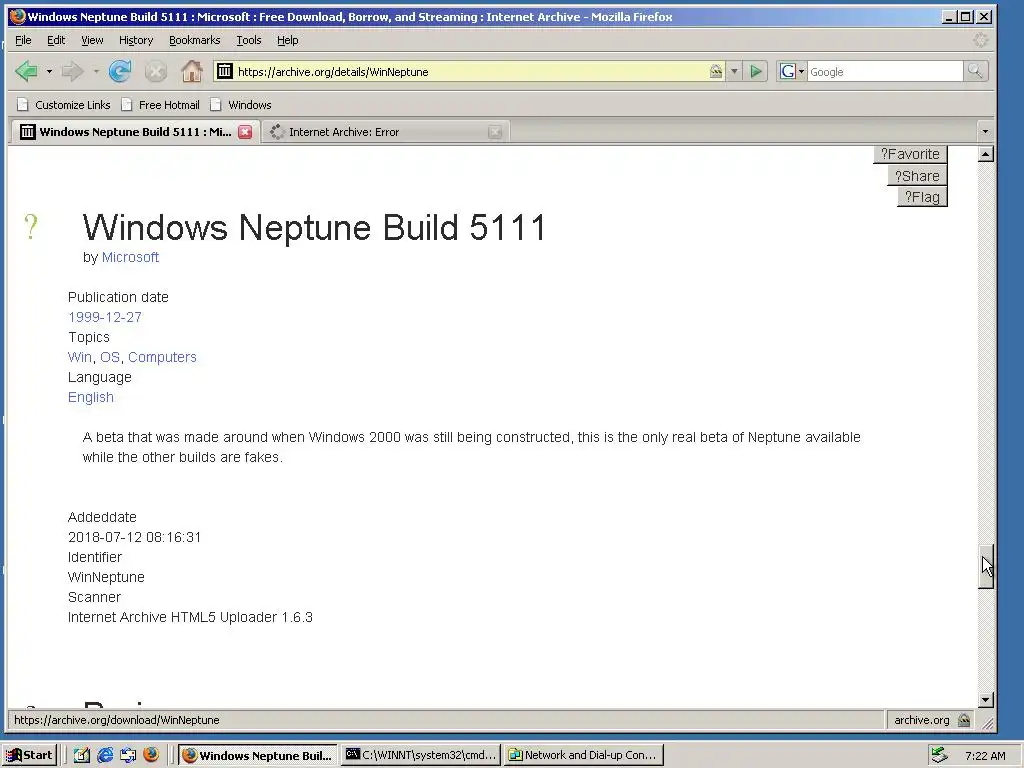Image resolution: width=1024 pixels, height=768 pixels.
Task: Open the Forward history dropdown arrow
Action: tap(96, 71)
